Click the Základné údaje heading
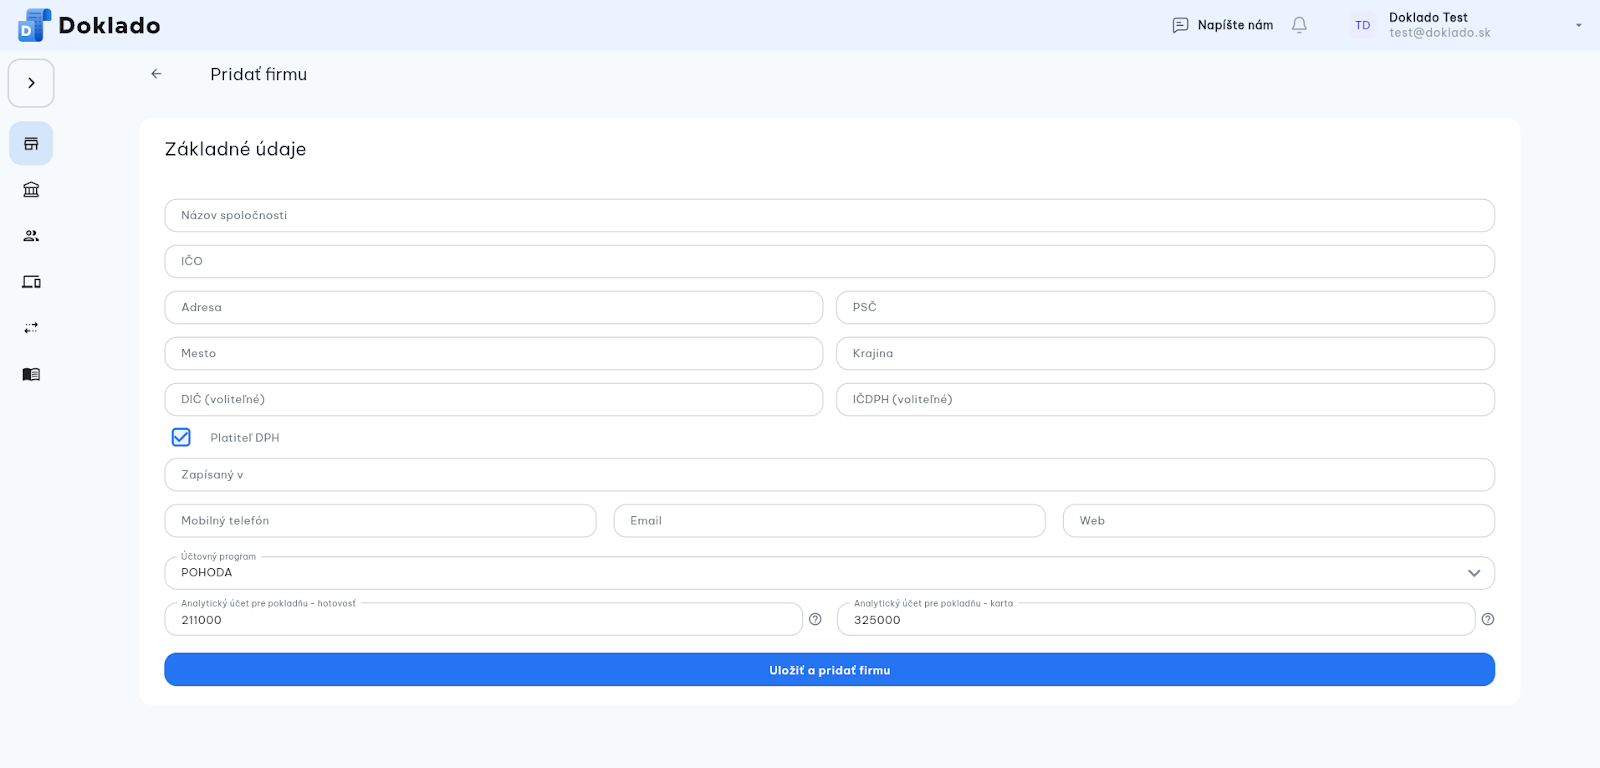 (235, 149)
